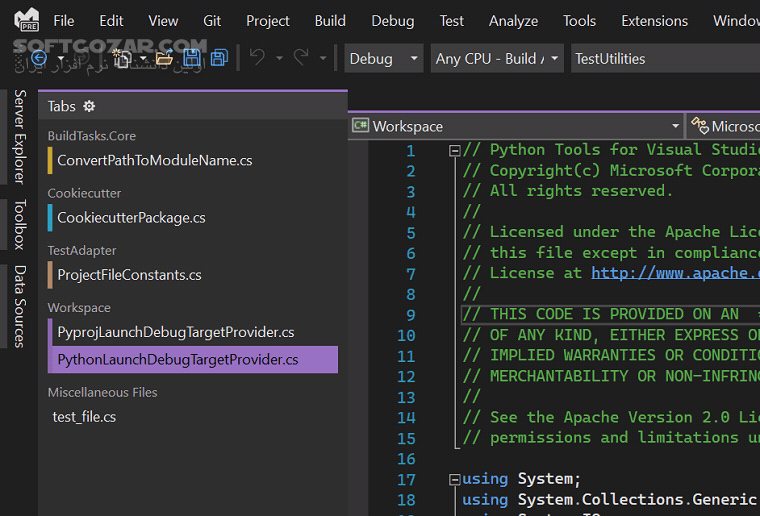Click the Workspace group header in Tabs

tap(79, 307)
